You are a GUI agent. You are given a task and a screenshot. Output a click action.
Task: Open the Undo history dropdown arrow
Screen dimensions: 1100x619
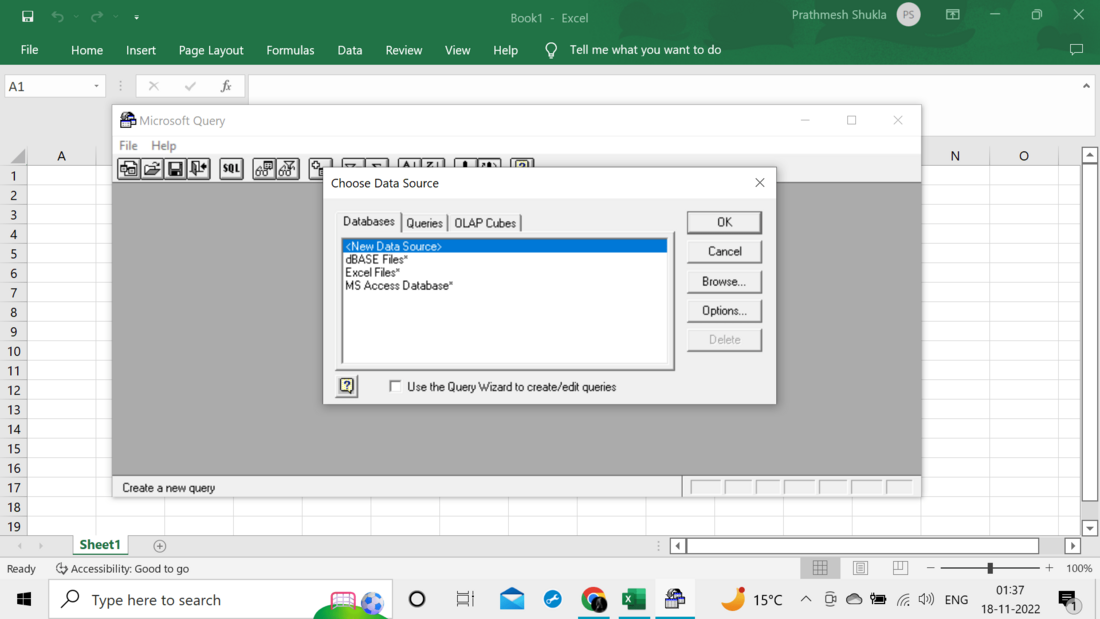(76, 16)
